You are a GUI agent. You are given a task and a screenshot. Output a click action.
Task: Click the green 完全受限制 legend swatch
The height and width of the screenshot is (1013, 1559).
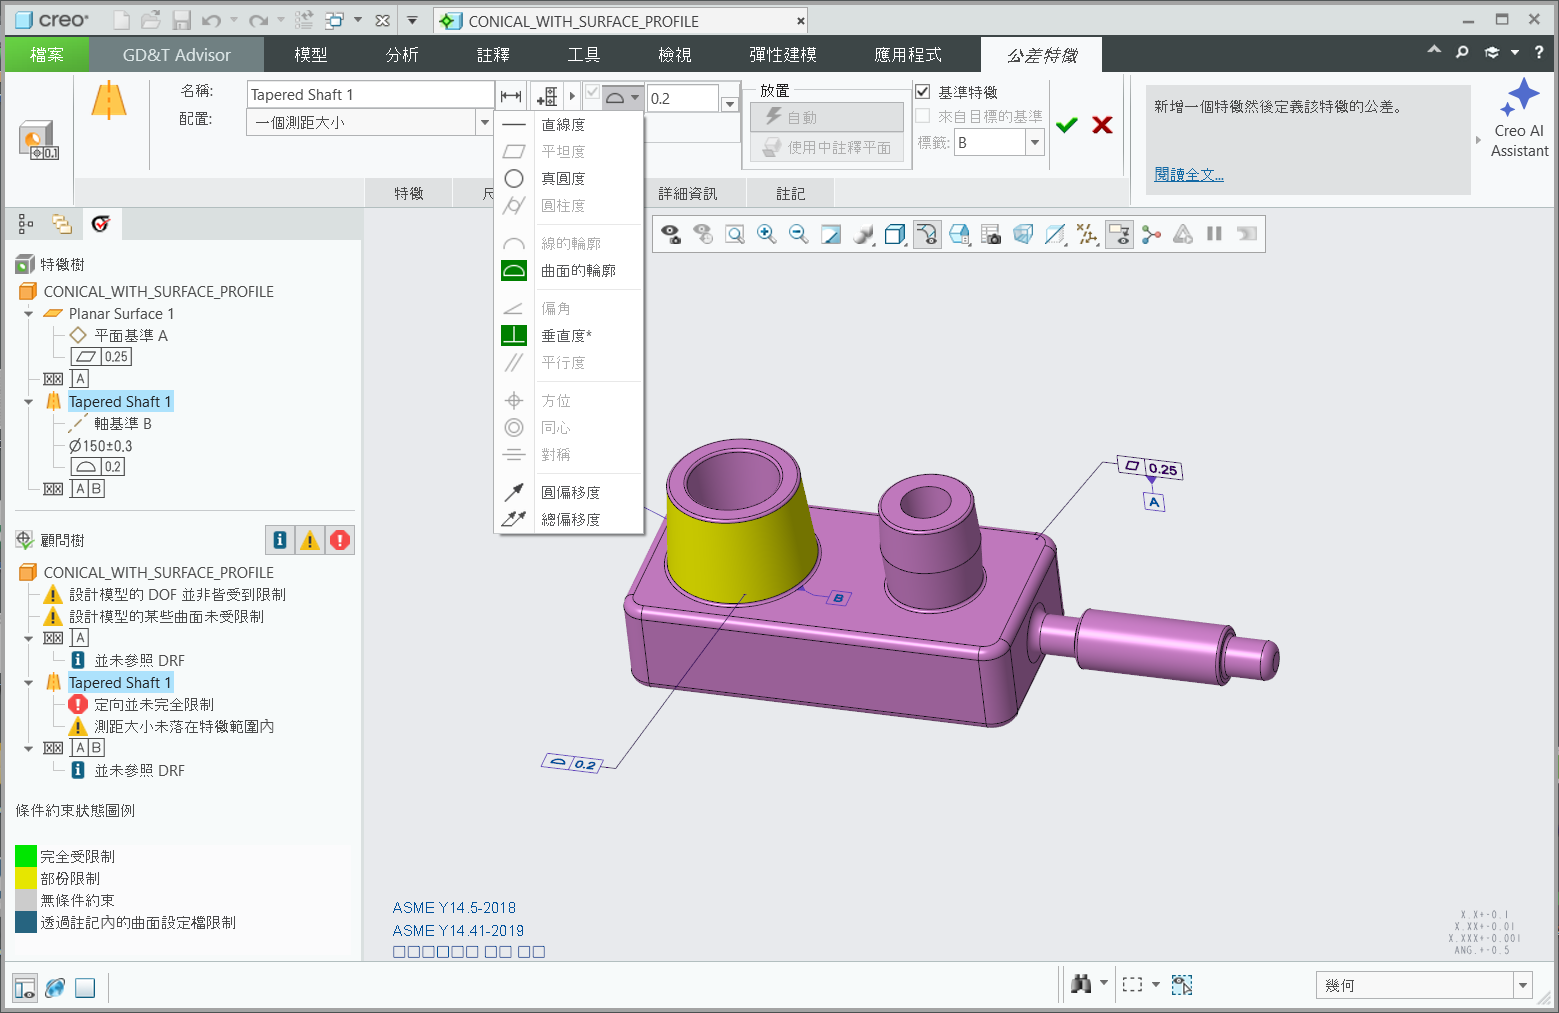[x=26, y=857]
